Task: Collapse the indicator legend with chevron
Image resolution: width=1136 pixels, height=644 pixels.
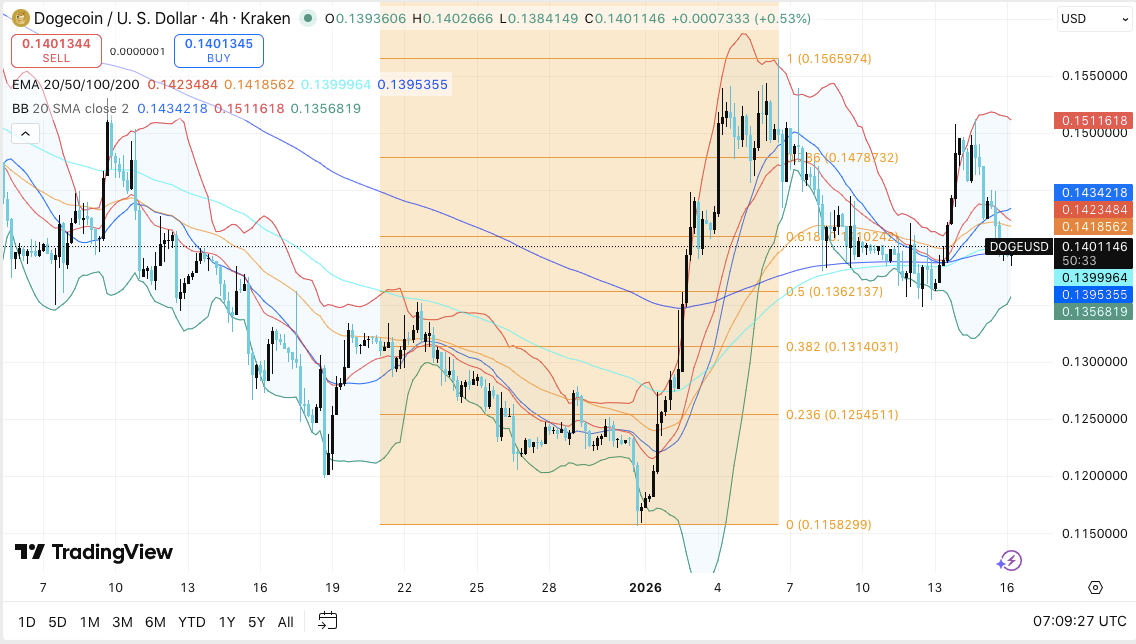Action: (25, 133)
